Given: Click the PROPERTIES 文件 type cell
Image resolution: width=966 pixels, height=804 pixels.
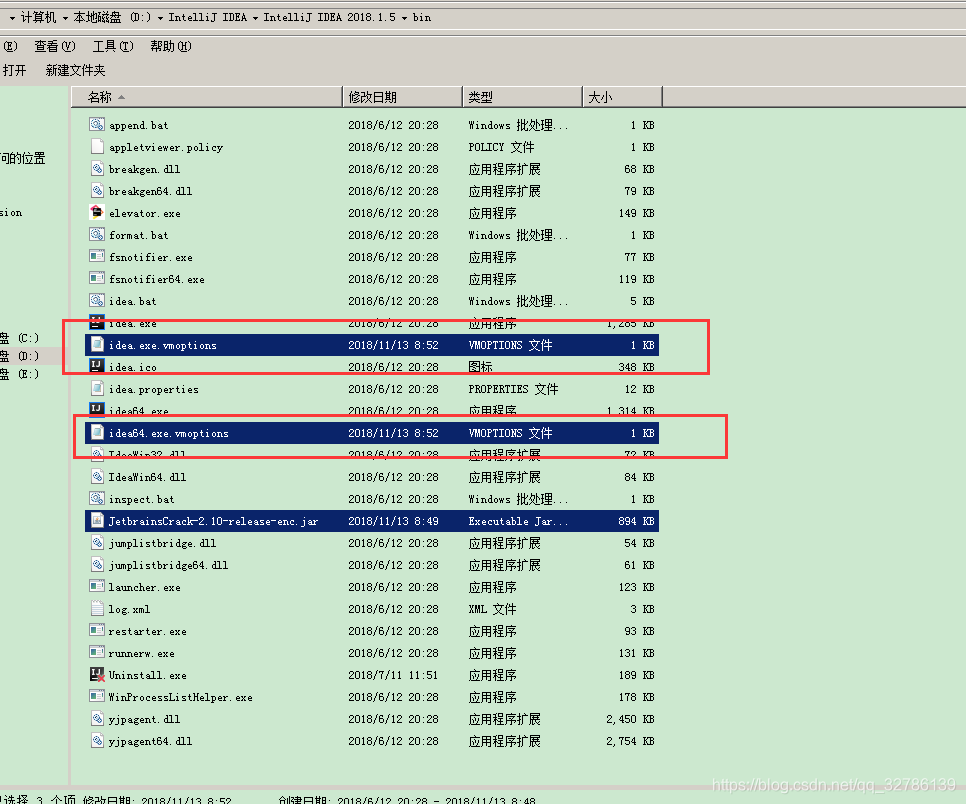Looking at the screenshot, I should pos(513,389).
